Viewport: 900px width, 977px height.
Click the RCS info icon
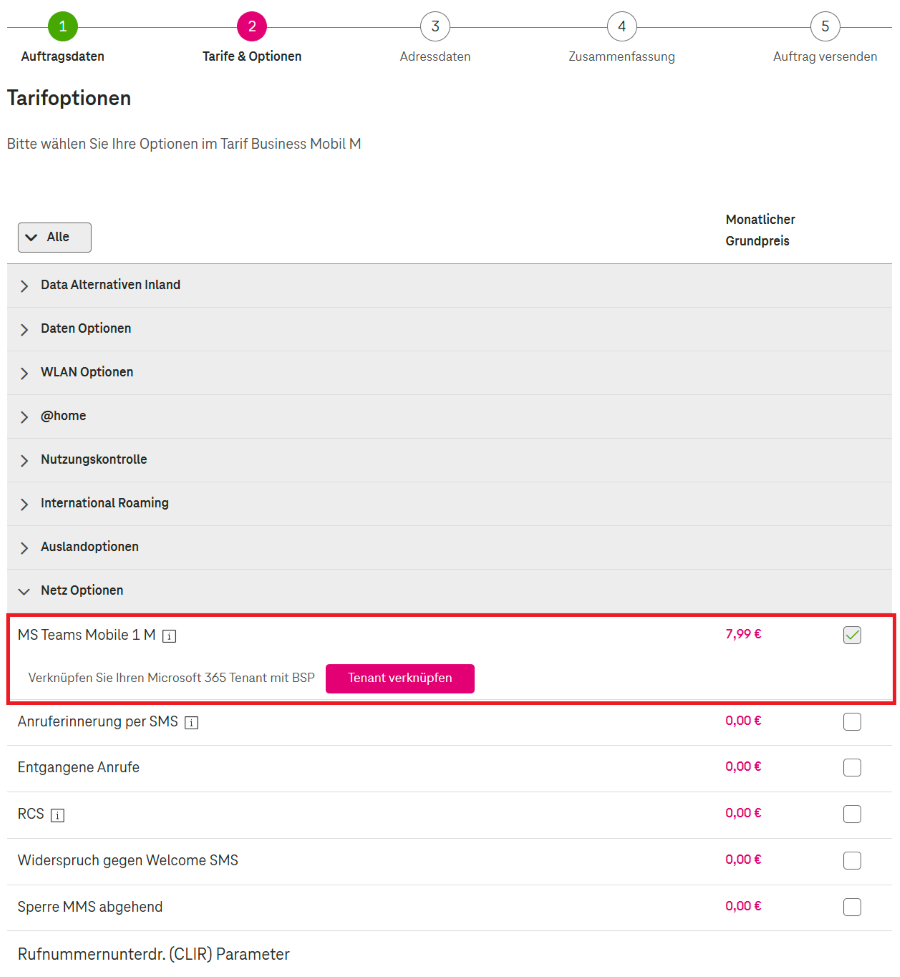click(x=57, y=816)
